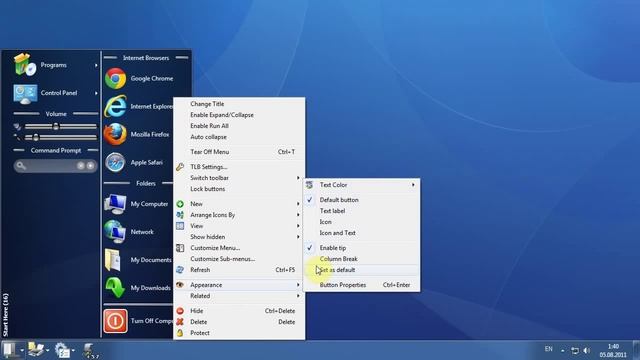The width and height of the screenshot is (640, 360).
Task: Expand the New submenu arrow
Action: (298, 204)
